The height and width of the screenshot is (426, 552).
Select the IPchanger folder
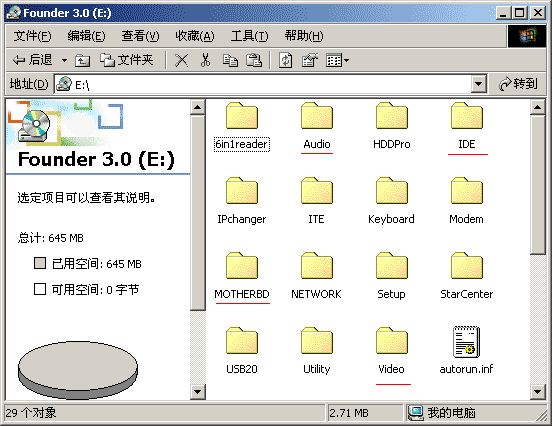click(242, 201)
